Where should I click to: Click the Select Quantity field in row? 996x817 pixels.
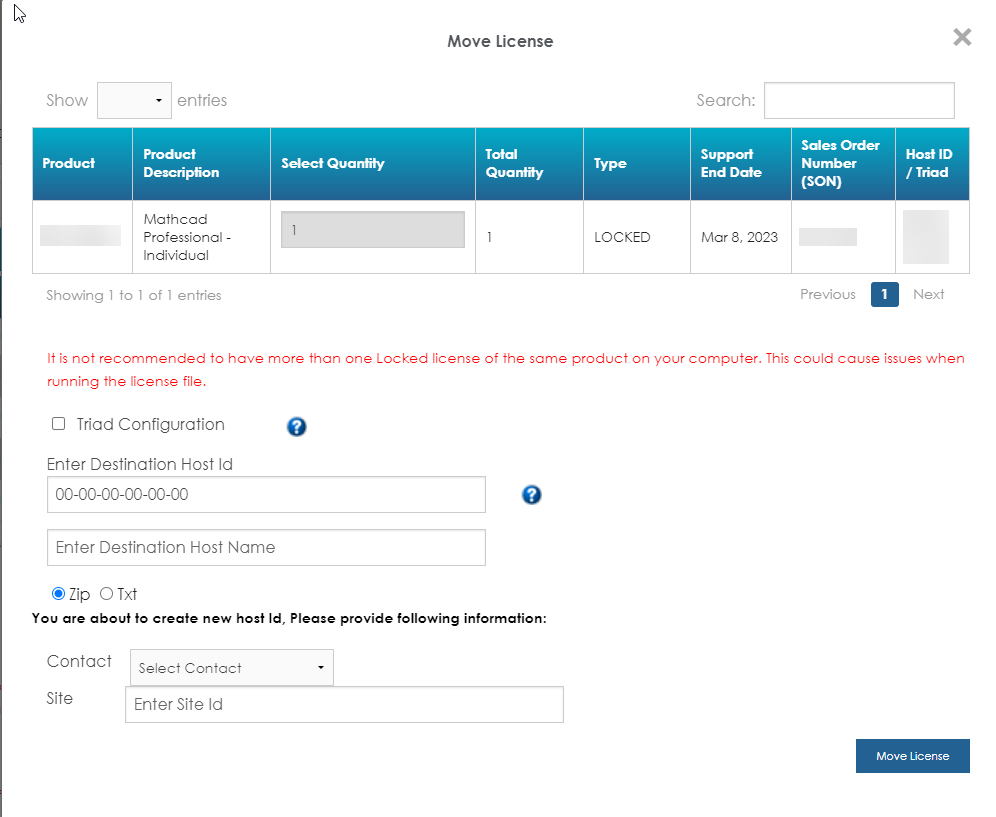(373, 230)
